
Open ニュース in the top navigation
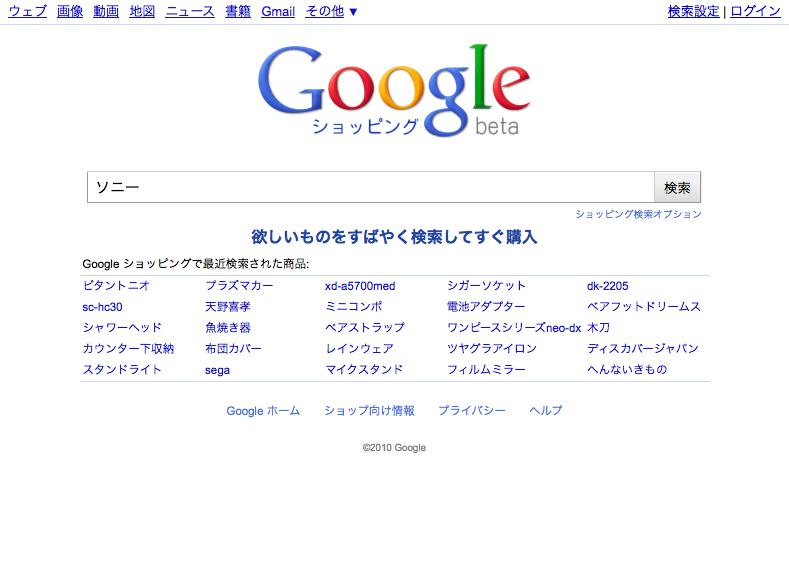(x=190, y=11)
